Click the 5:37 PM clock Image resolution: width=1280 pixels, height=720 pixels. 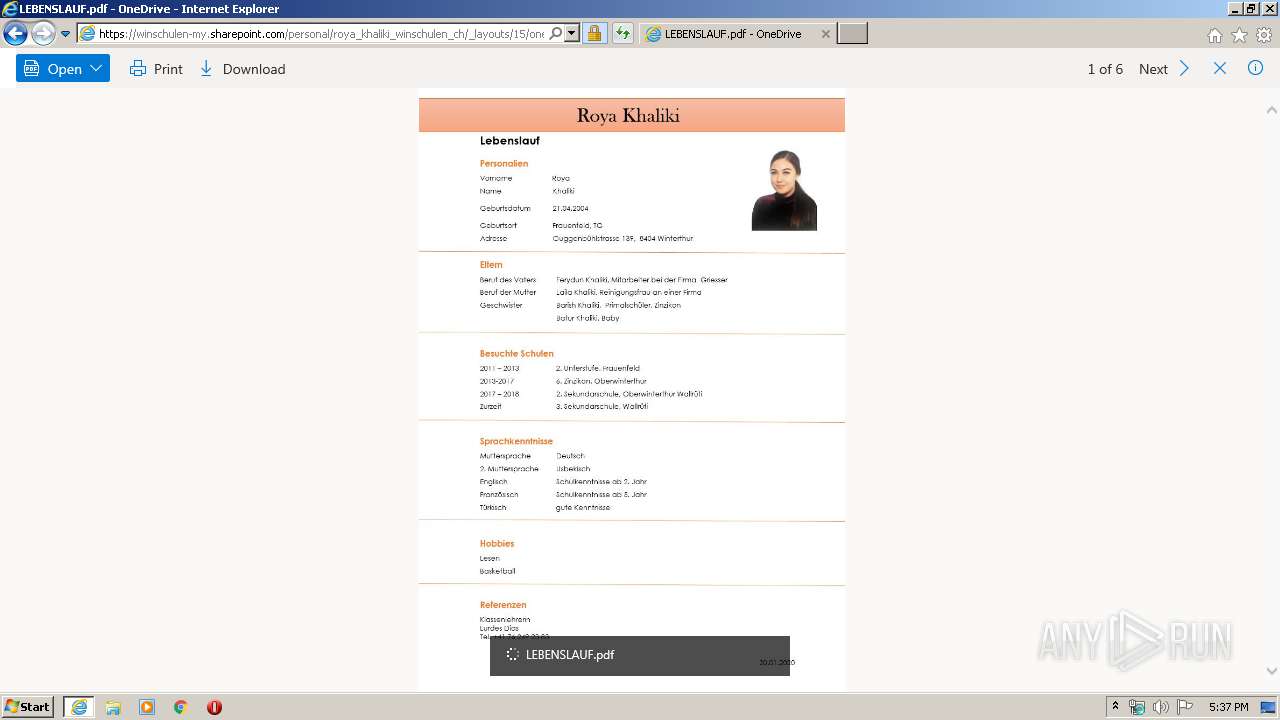tap(1228, 707)
